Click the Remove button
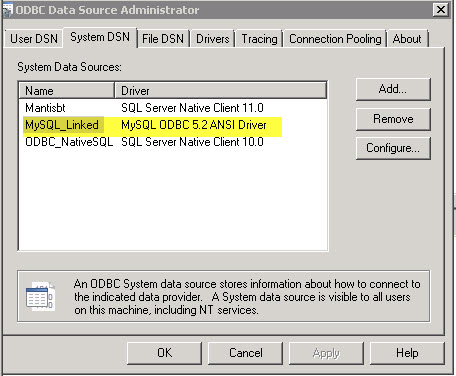The width and height of the screenshot is (456, 376). (393, 119)
